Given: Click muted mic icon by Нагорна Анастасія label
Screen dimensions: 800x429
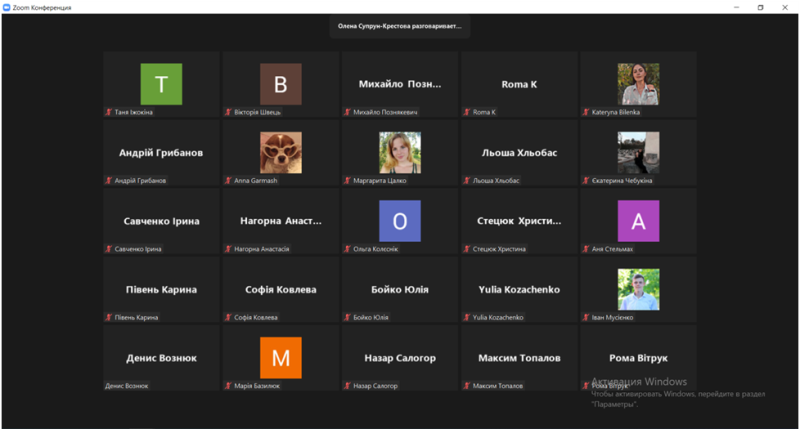Looking at the screenshot, I should pos(228,249).
